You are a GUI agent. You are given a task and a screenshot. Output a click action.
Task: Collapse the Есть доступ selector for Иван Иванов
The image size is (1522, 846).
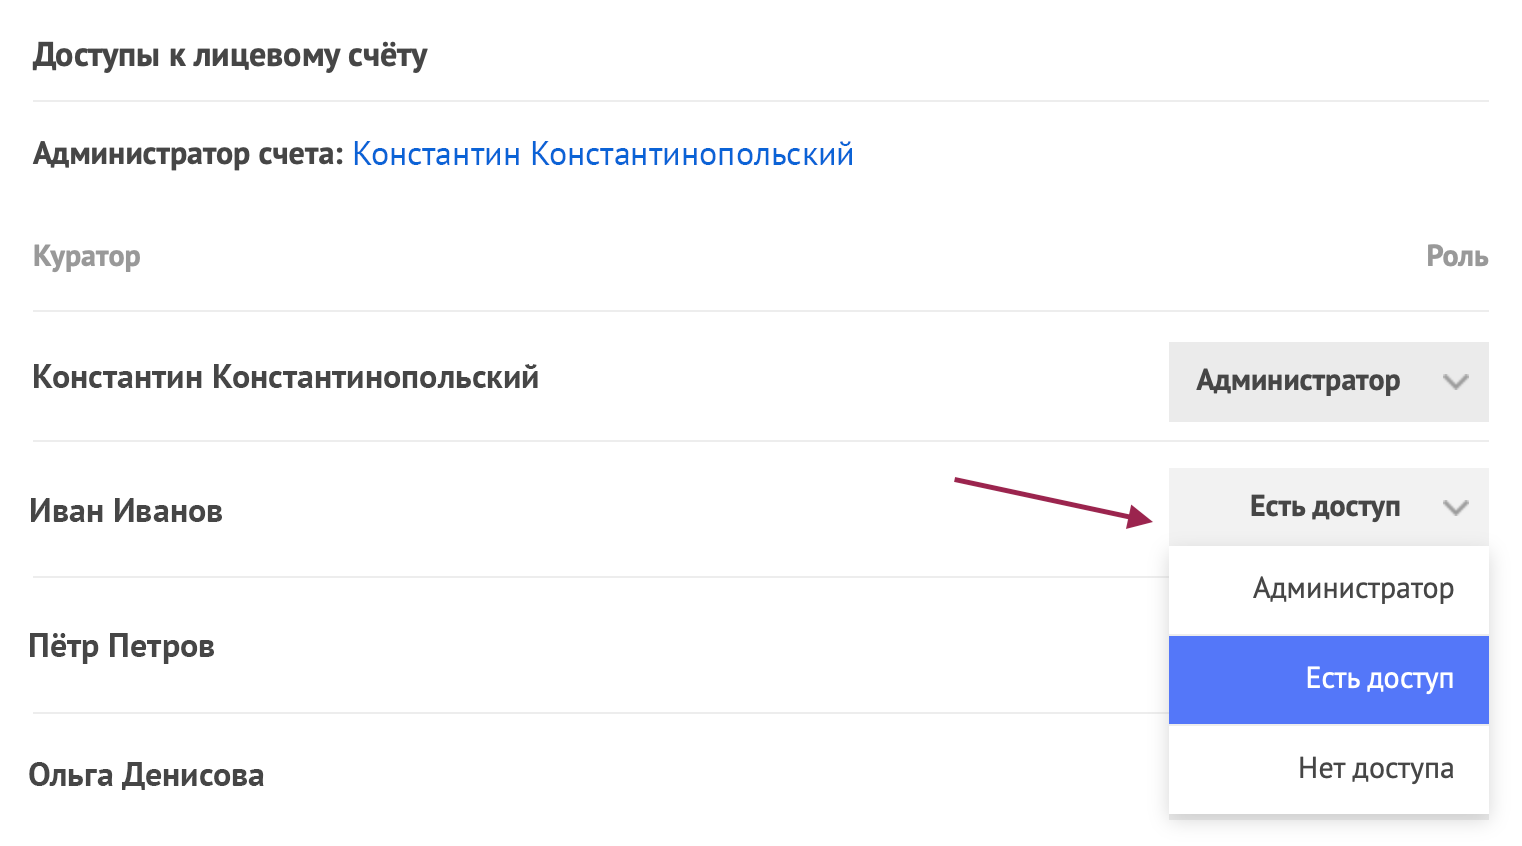pos(1324,507)
